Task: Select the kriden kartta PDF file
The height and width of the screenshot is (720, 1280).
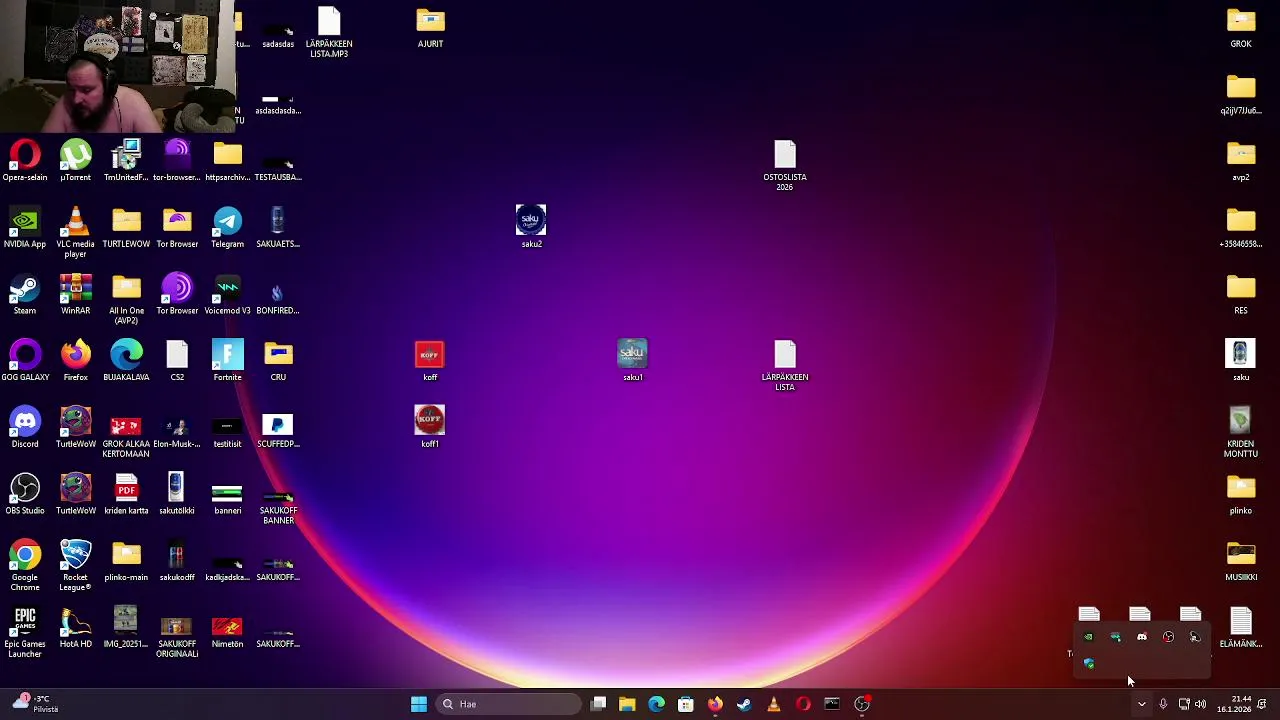Action: tap(126, 495)
